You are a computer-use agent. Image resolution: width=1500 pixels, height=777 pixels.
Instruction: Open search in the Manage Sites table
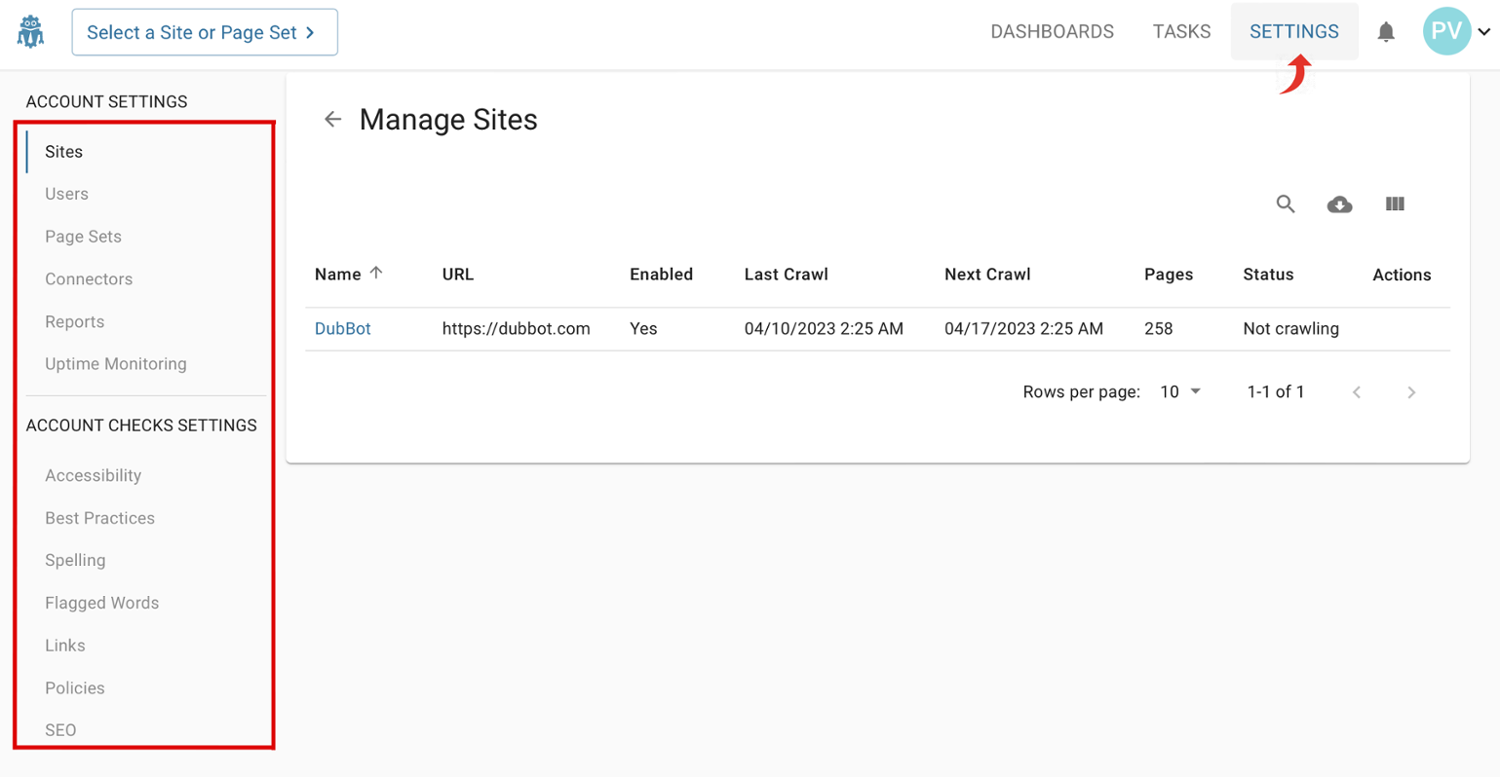(1285, 204)
